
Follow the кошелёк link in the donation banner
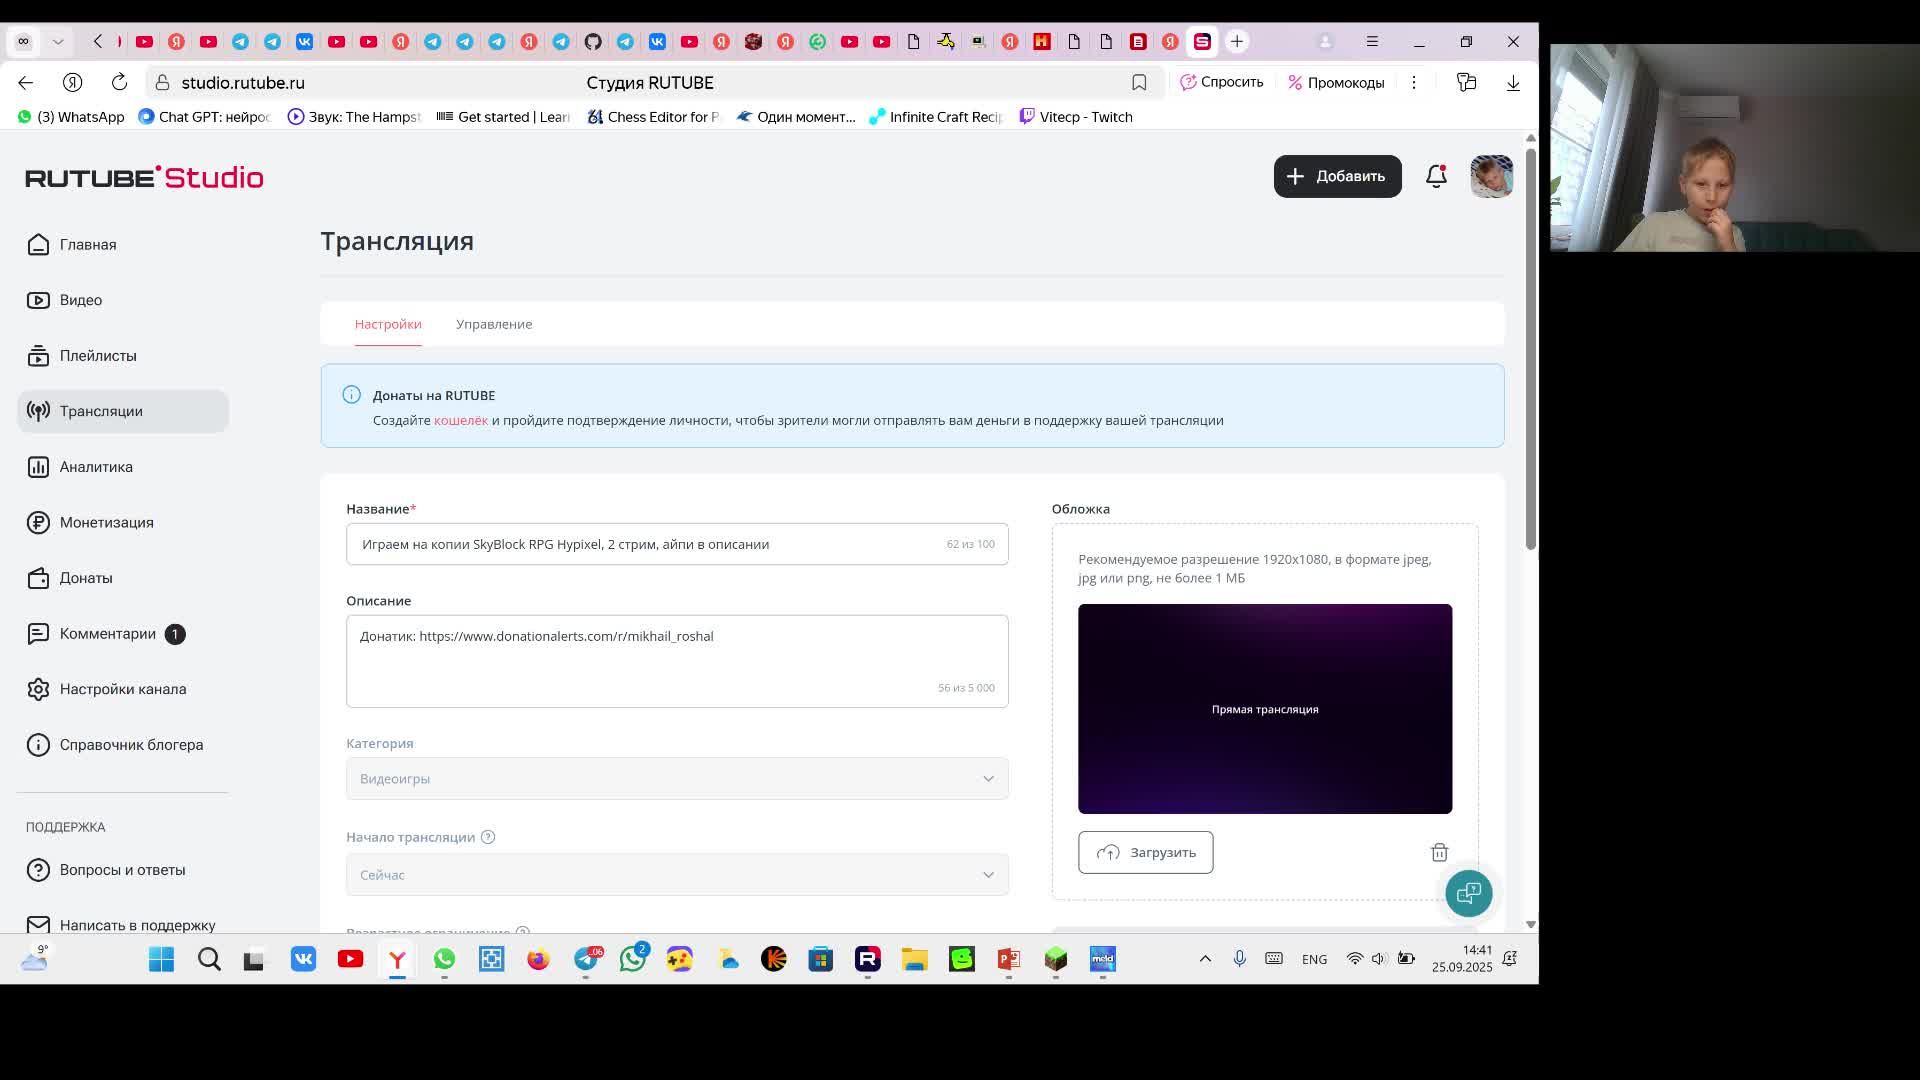pos(461,420)
